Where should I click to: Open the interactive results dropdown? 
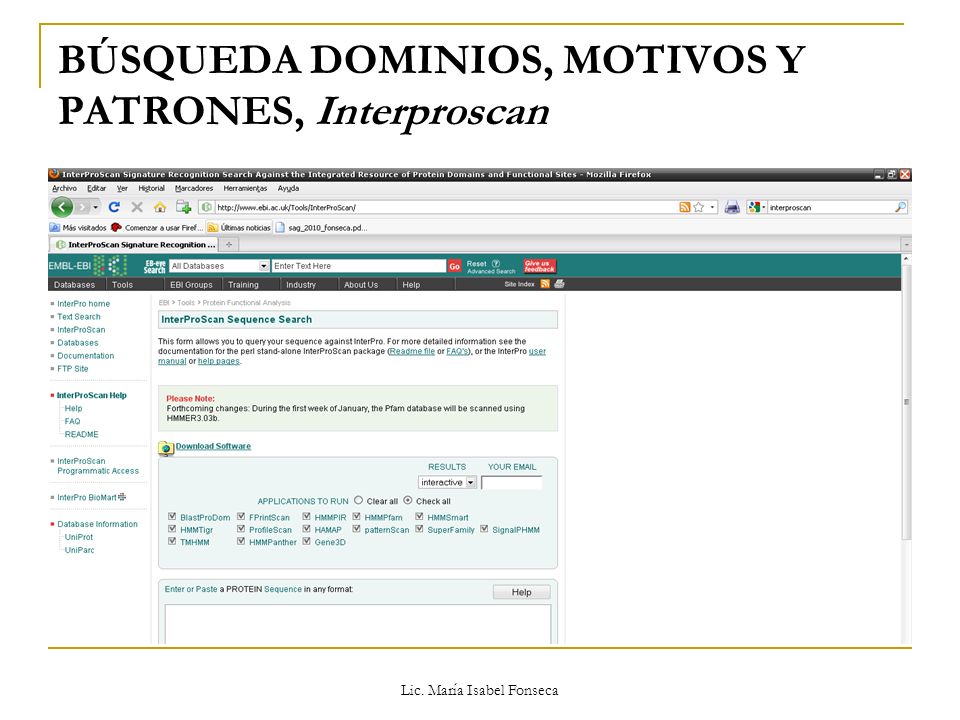[x=448, y=482]
